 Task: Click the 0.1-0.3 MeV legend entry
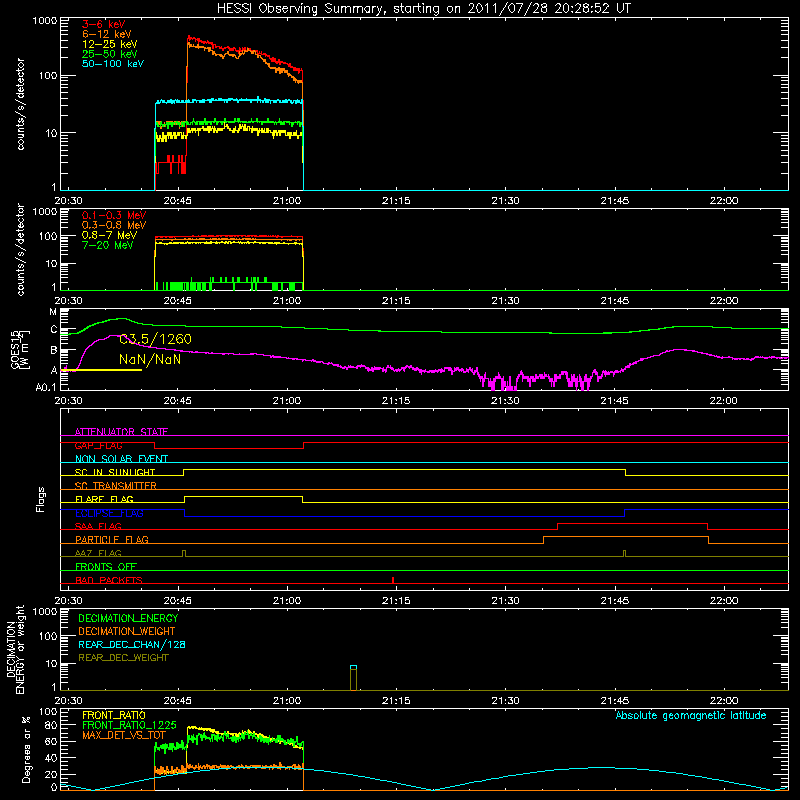[x=114, y=215]
